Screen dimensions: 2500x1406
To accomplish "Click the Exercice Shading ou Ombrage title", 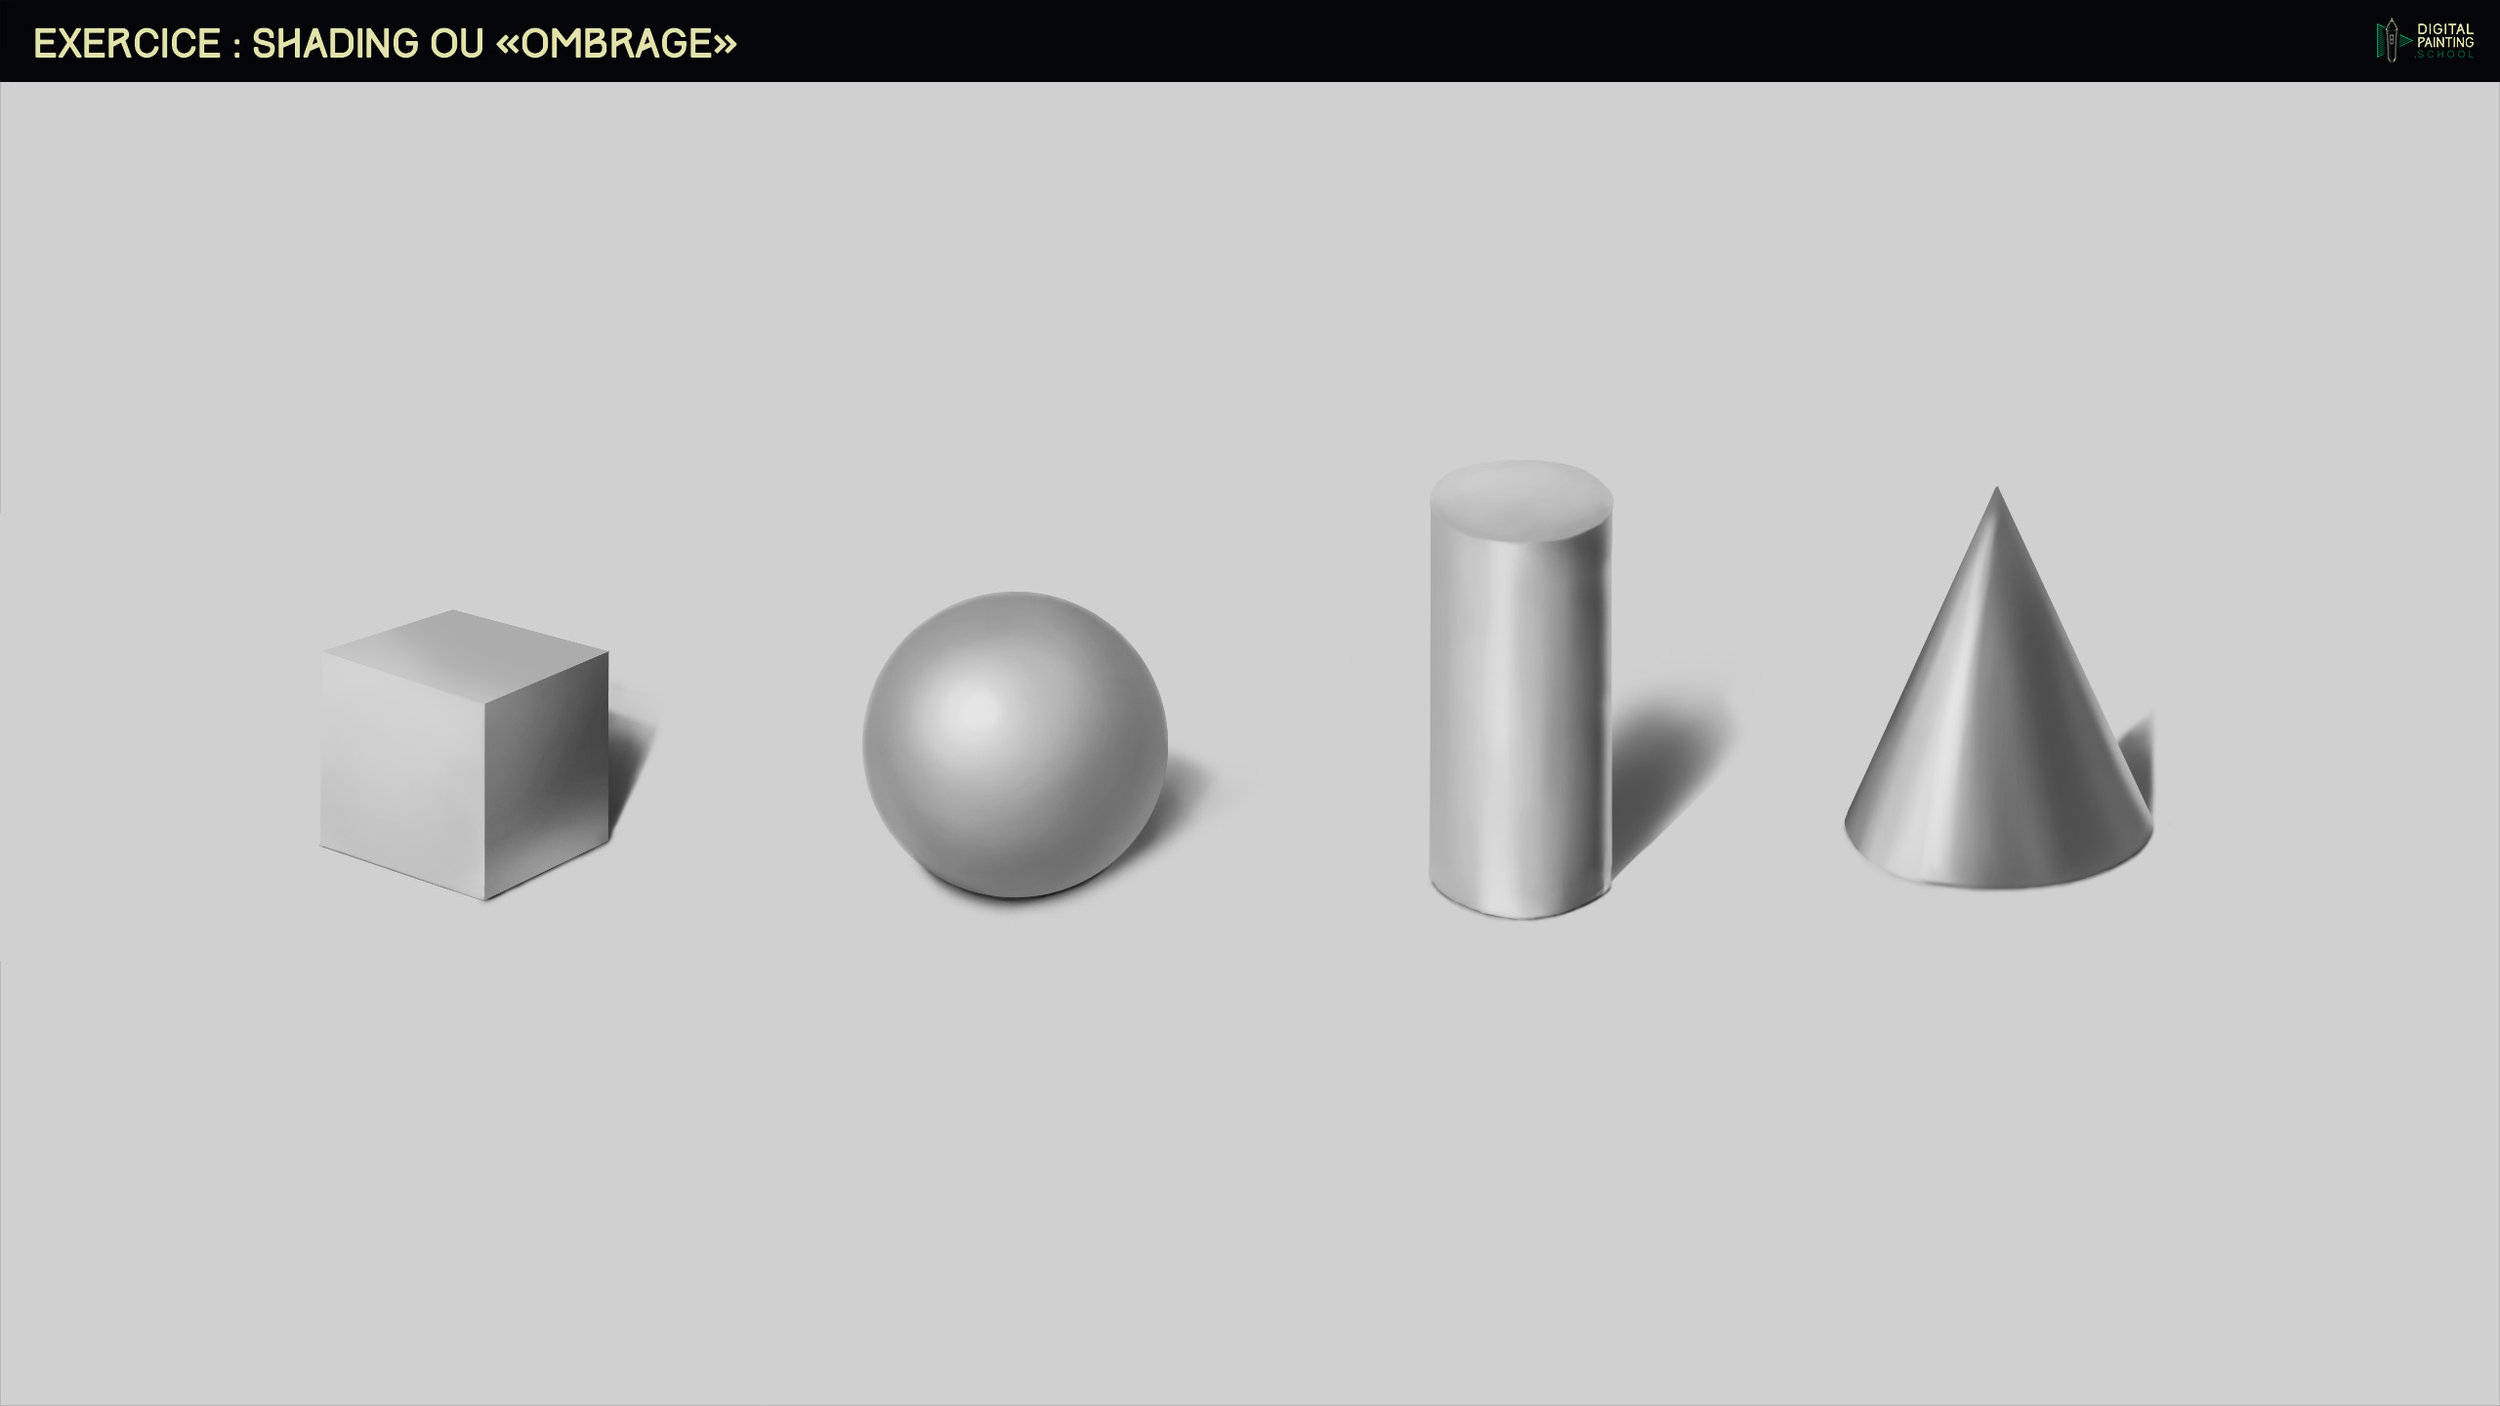I will coord(385,43).
